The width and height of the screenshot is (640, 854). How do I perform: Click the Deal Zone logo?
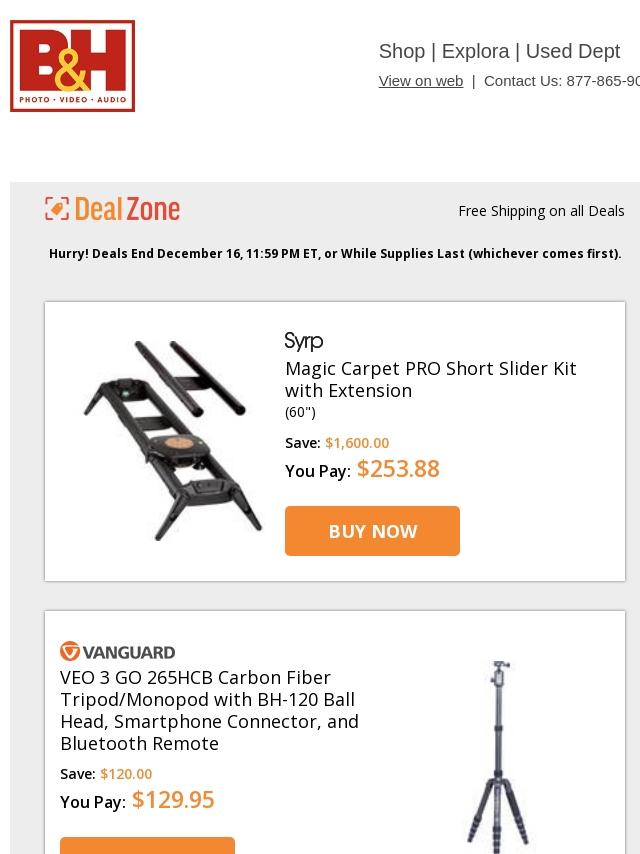[113, 209]
